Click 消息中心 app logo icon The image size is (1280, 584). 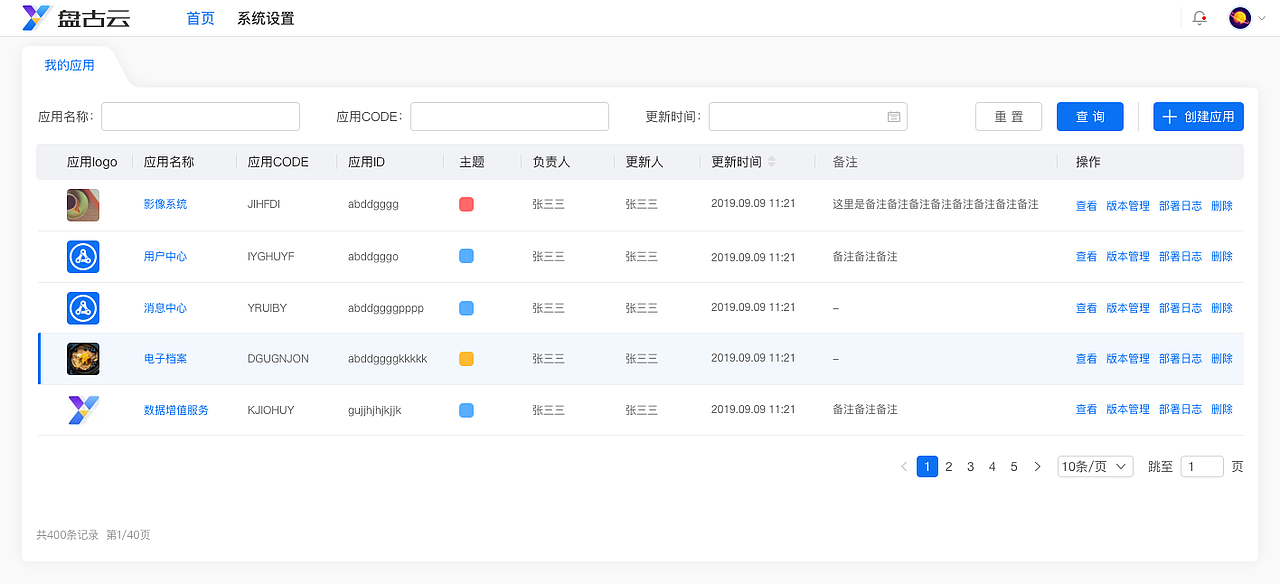point(83,308)
